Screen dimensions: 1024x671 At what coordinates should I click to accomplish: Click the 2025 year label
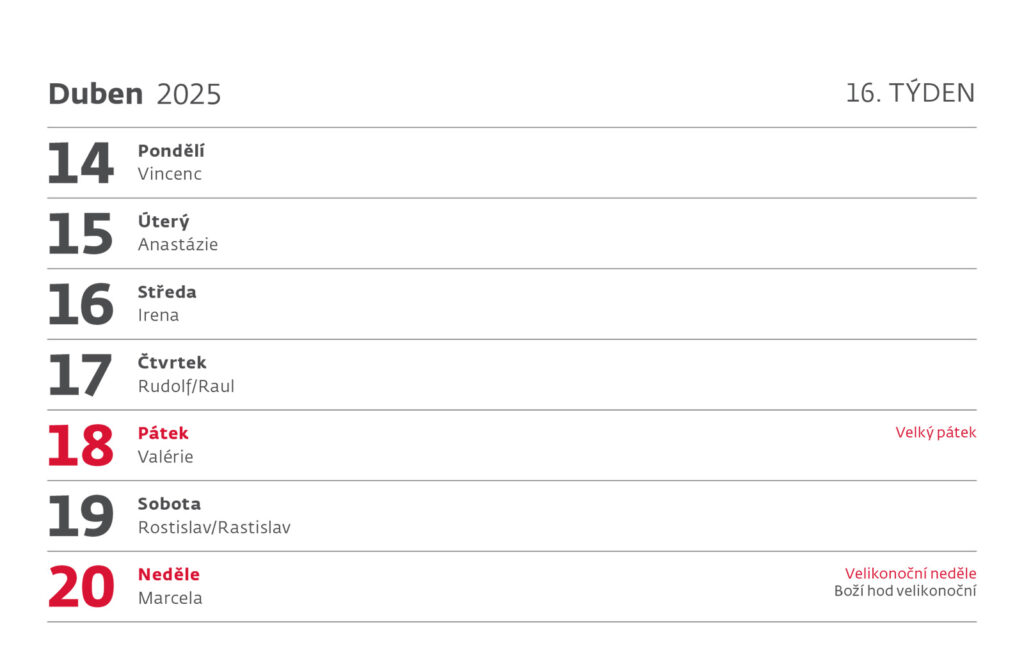point(189,95)
